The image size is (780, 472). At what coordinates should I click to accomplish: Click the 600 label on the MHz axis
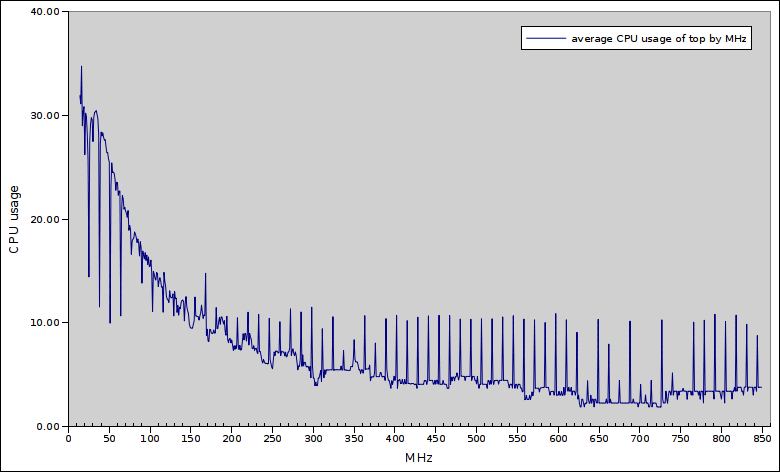(x=558, y=438)
